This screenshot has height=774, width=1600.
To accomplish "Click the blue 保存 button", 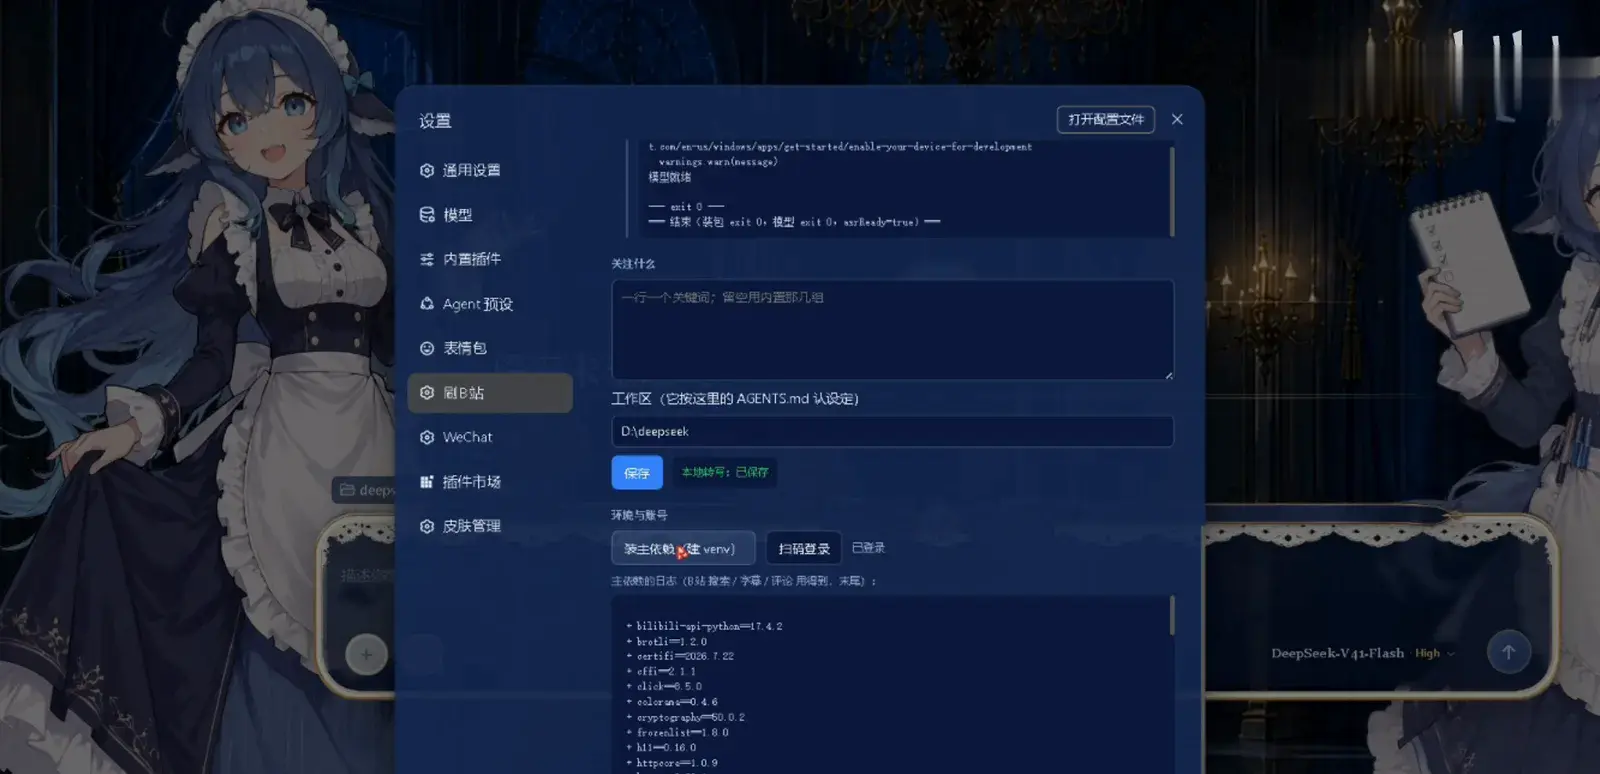I will coord(637,473).
